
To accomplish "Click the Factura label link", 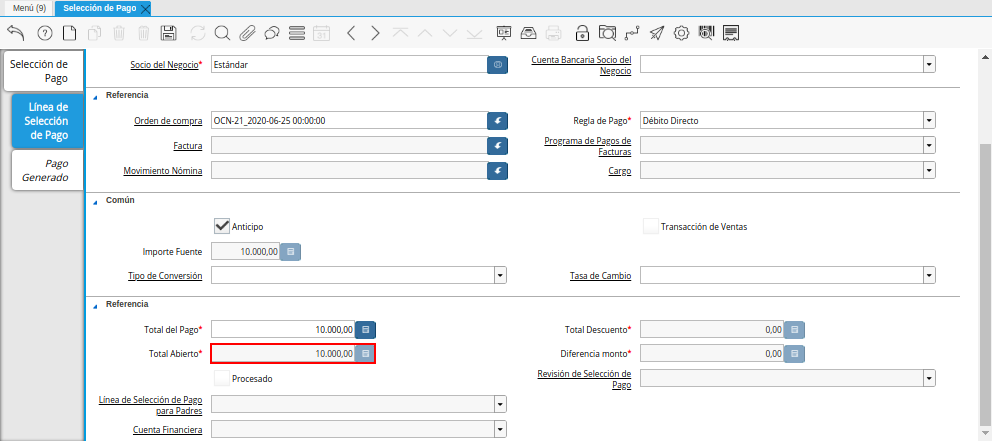I will [x=188, y=146].
